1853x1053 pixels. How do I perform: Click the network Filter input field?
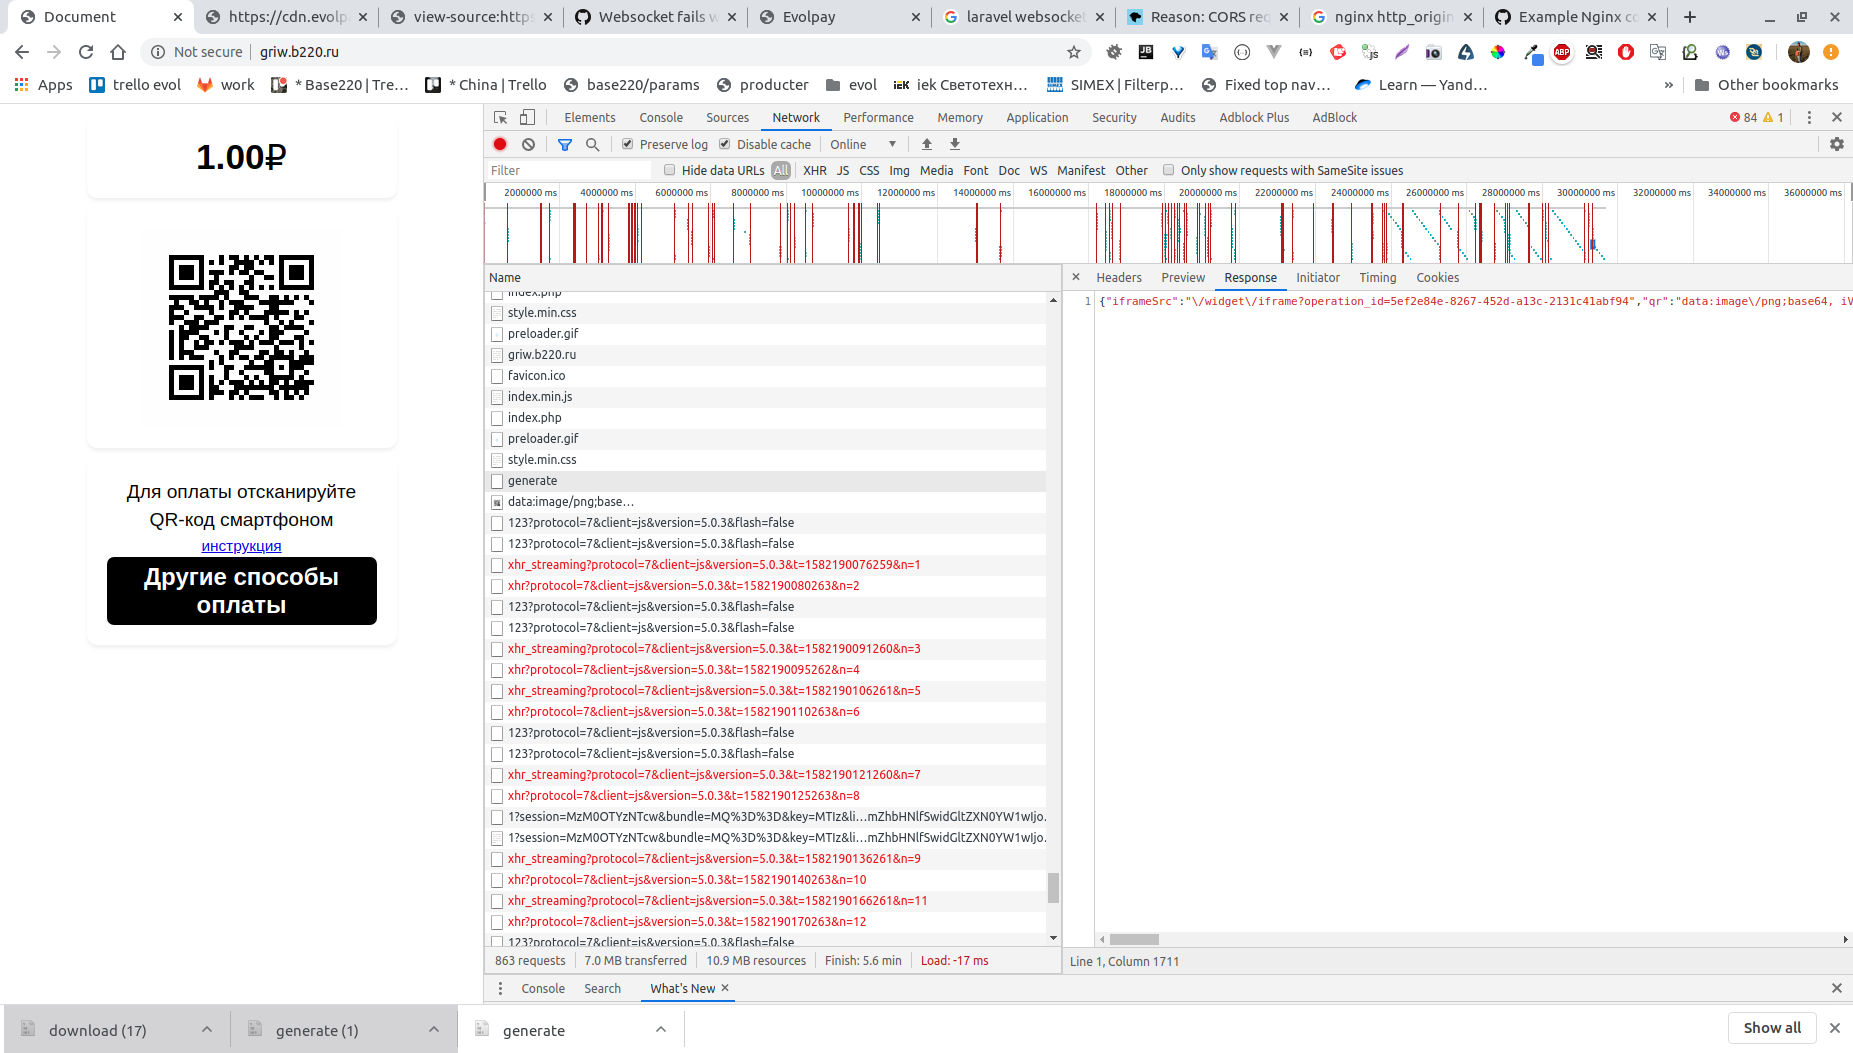coord(568,170)
